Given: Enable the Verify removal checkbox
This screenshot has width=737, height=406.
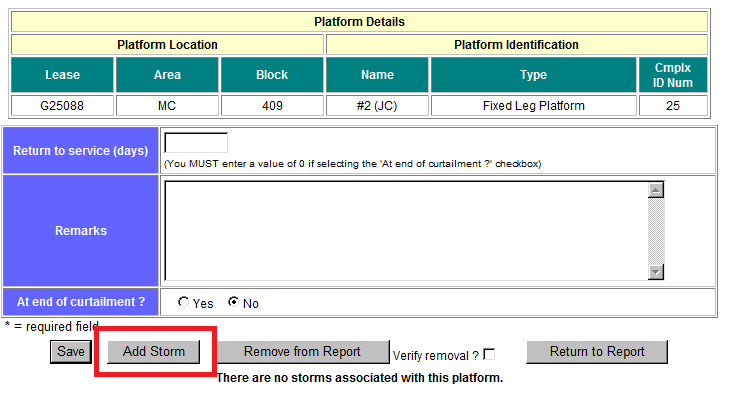Looking at the screenshot, I should 489,355.
